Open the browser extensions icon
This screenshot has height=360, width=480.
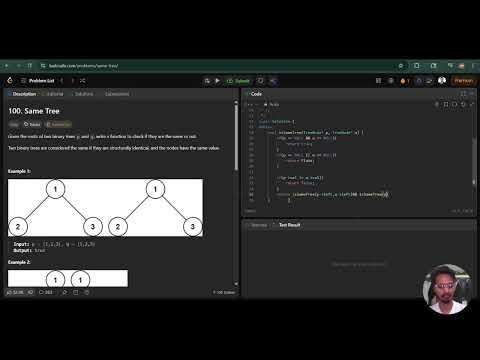[417, 66]
